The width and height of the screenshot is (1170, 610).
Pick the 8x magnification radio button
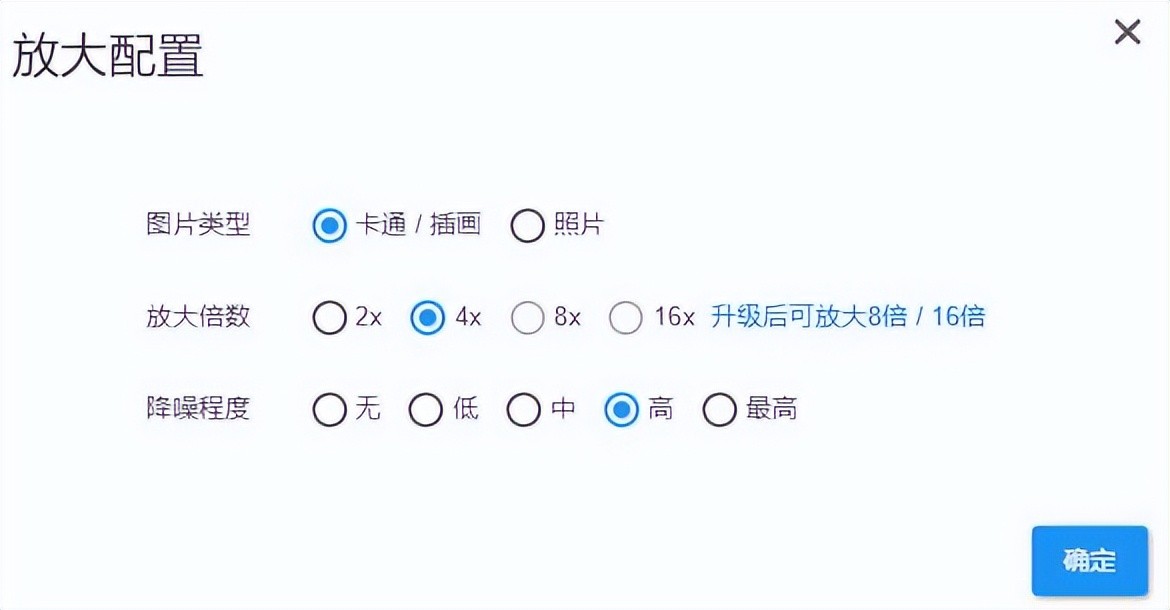click(527, 319)
